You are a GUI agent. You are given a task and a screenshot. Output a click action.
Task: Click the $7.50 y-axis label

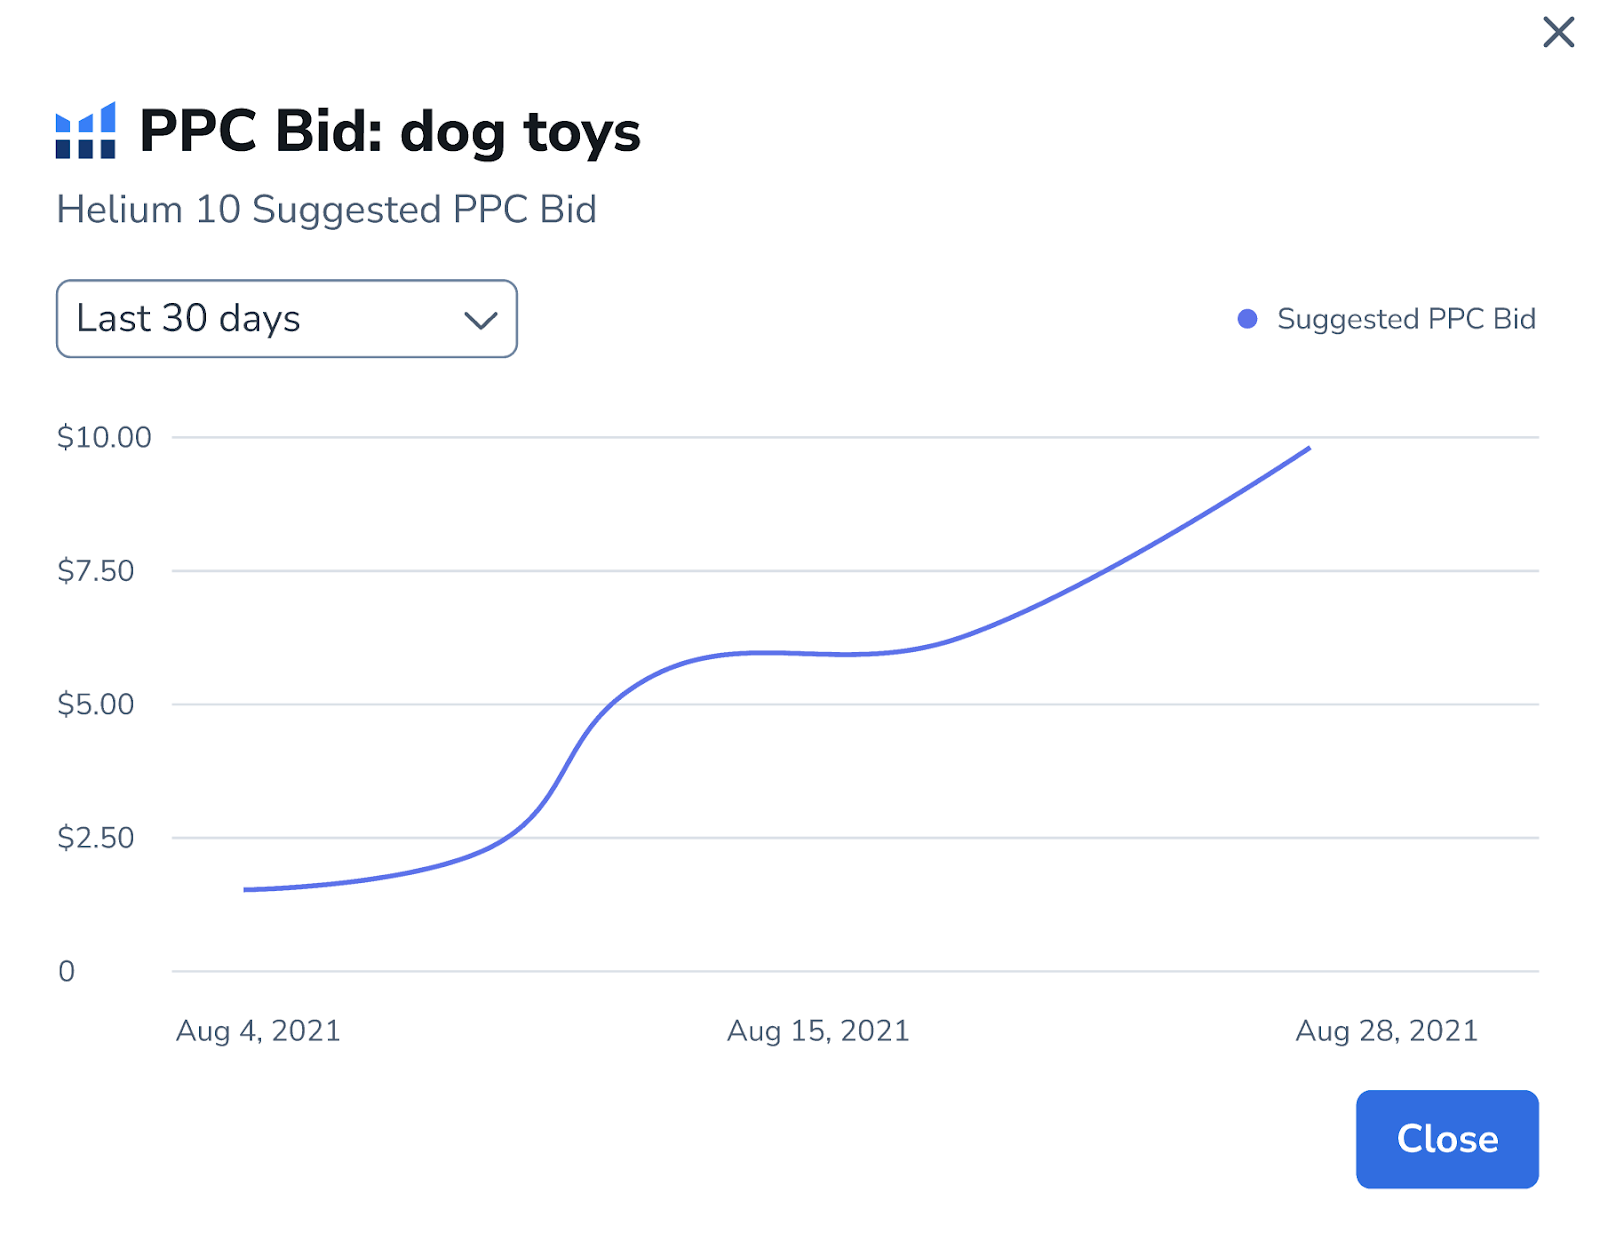(x=96, y=571)
